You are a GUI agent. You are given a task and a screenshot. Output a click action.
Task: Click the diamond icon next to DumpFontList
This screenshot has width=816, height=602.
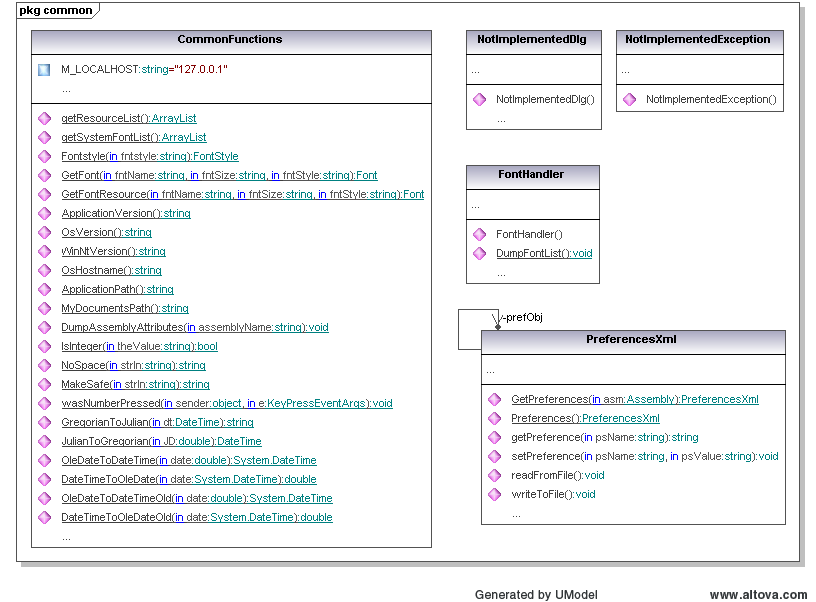(479, 253)
